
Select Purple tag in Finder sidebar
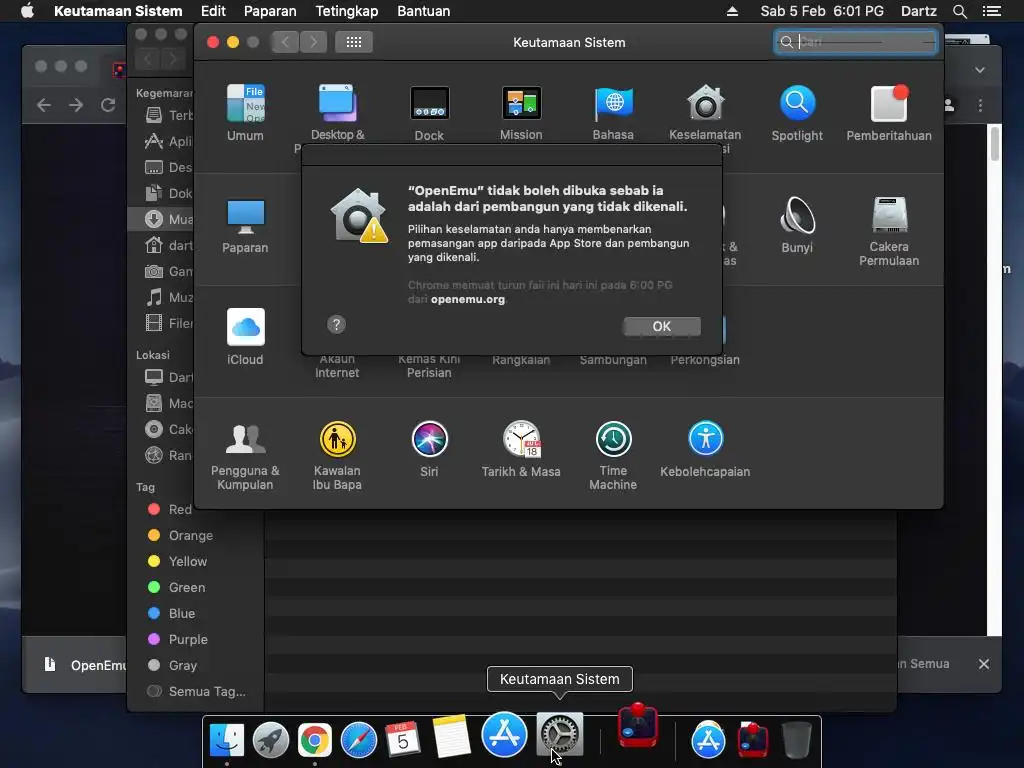tap(178, 639)
